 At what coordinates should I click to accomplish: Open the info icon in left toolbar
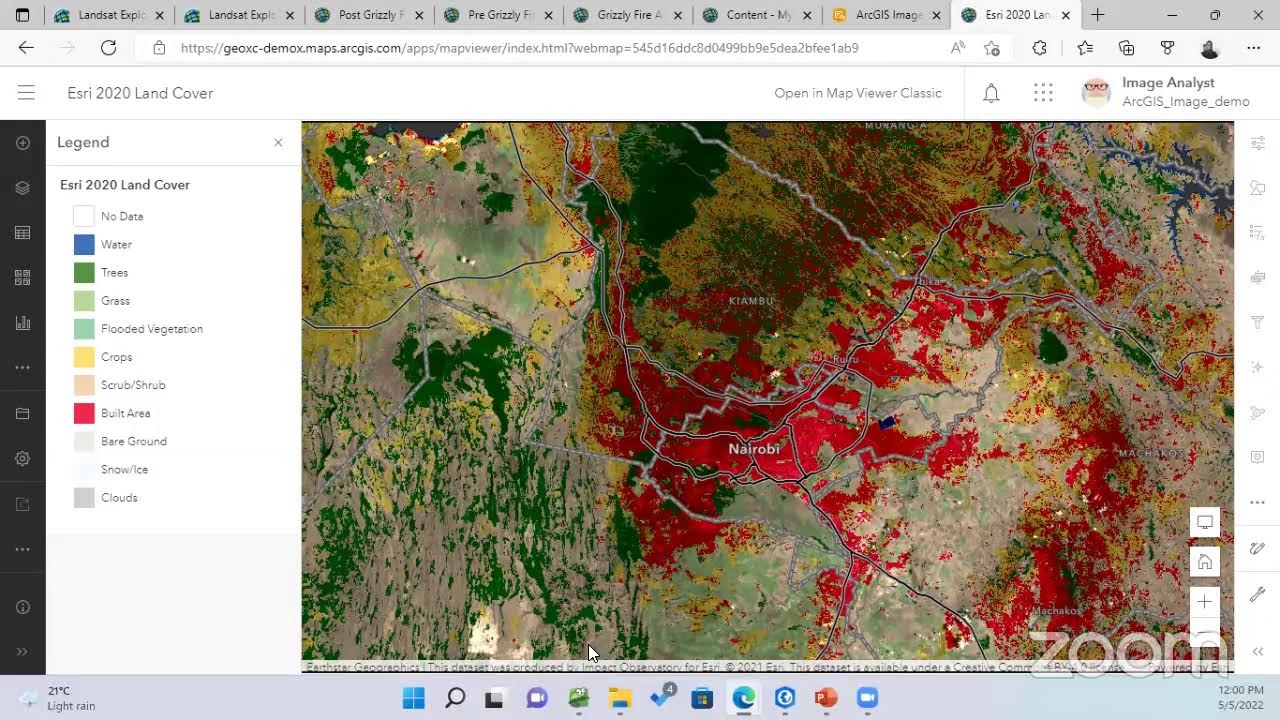[22, 607]
